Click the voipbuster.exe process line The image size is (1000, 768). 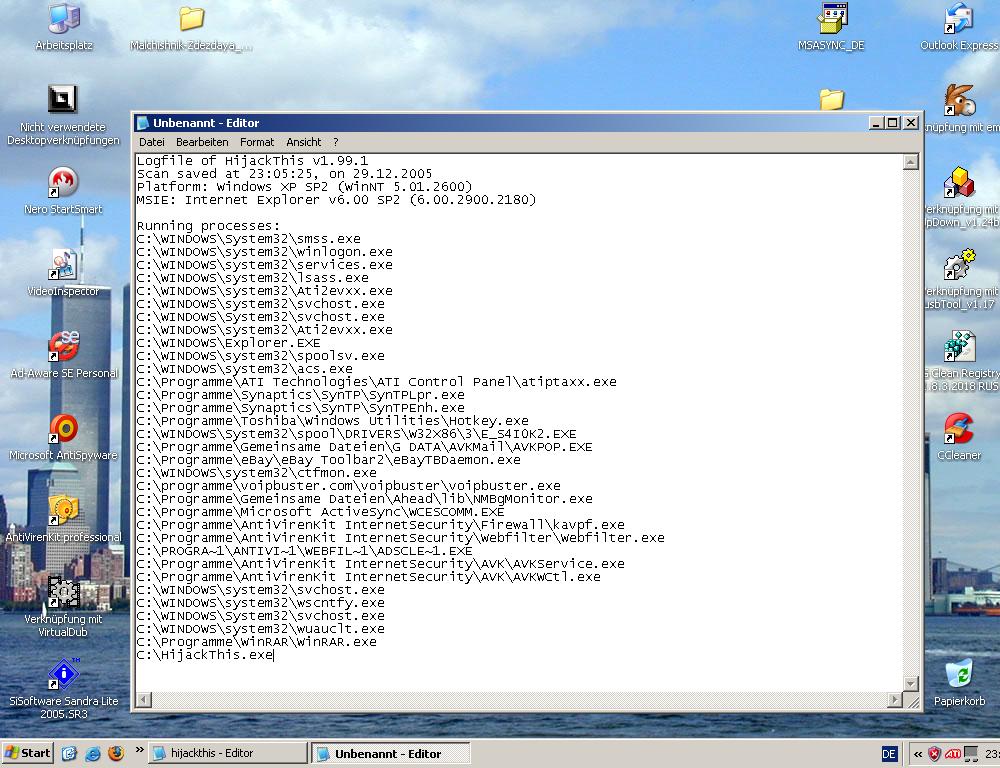point(349,485)
